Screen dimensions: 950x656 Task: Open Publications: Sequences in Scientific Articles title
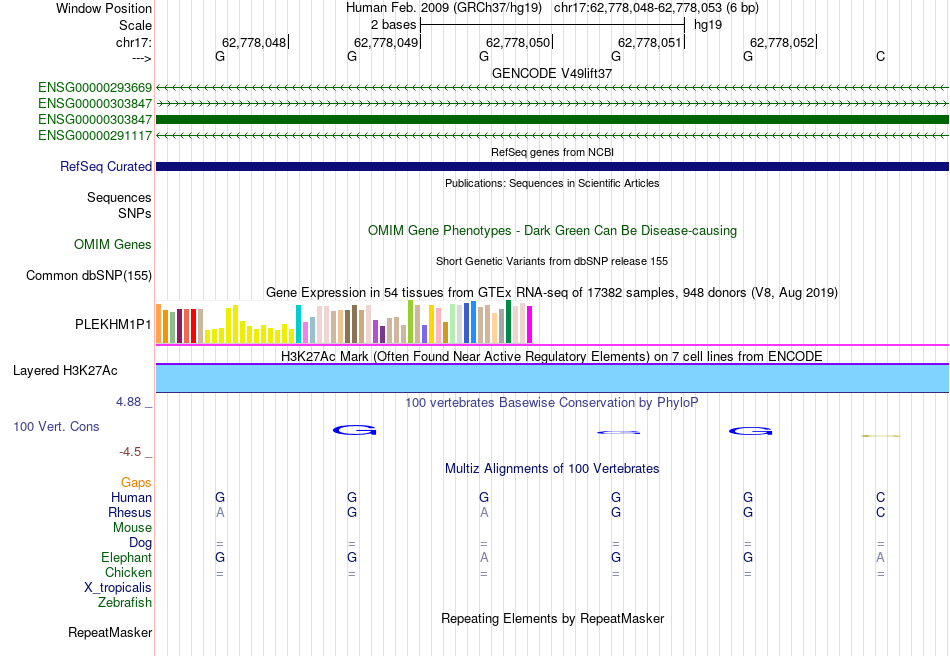pos(552,183)
